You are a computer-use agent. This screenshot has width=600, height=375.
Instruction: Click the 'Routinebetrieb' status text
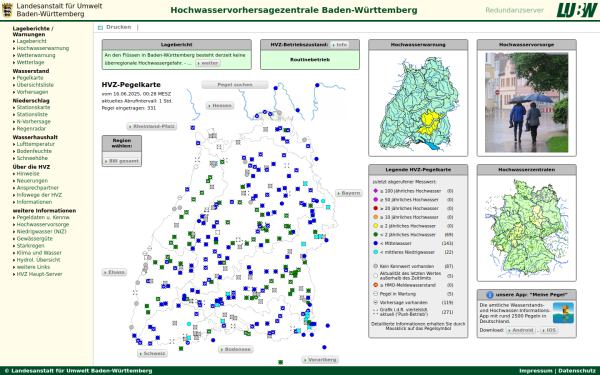(x=310, y=60)
